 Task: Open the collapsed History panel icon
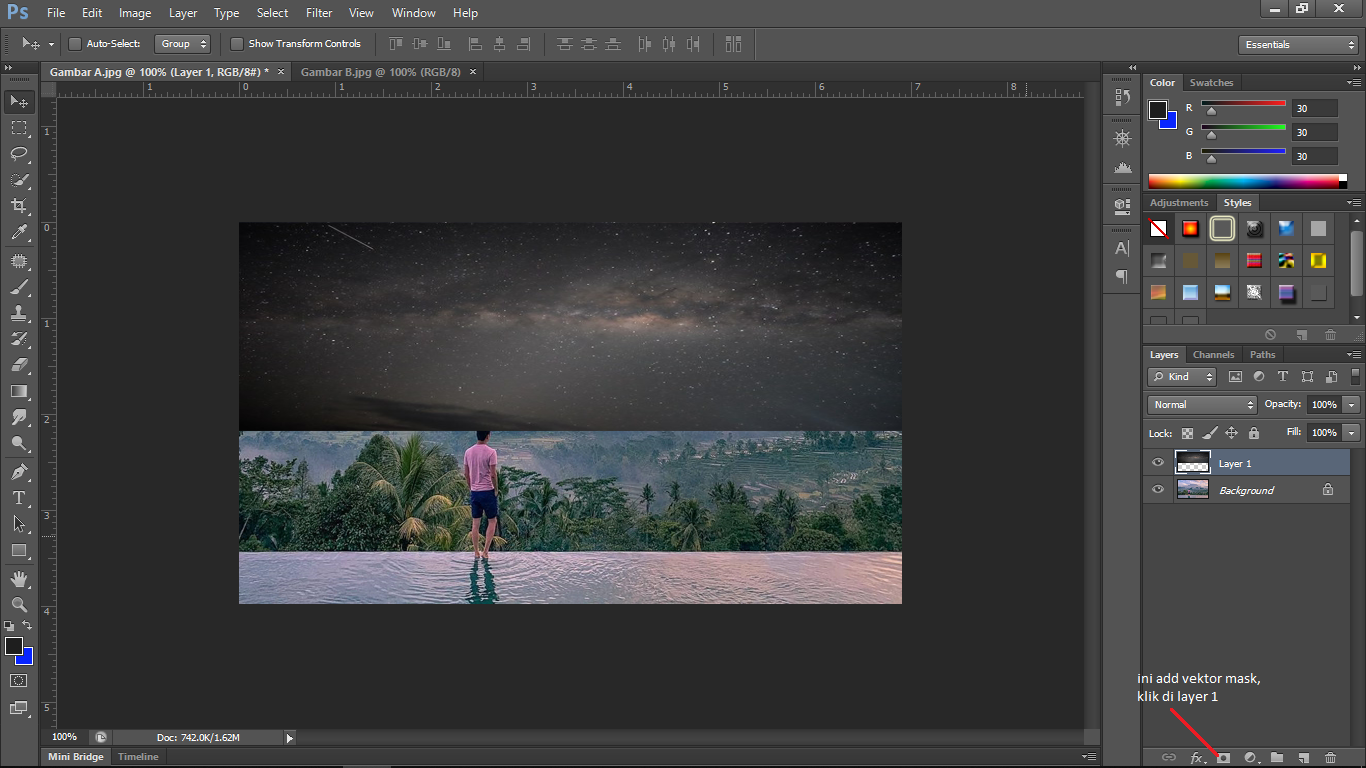click(x=1122, y=98)
